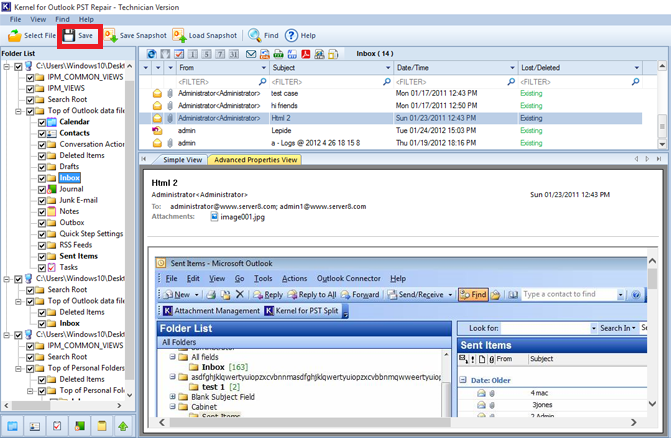Open the email with subject 'Lepide'

tap(281, 131)
